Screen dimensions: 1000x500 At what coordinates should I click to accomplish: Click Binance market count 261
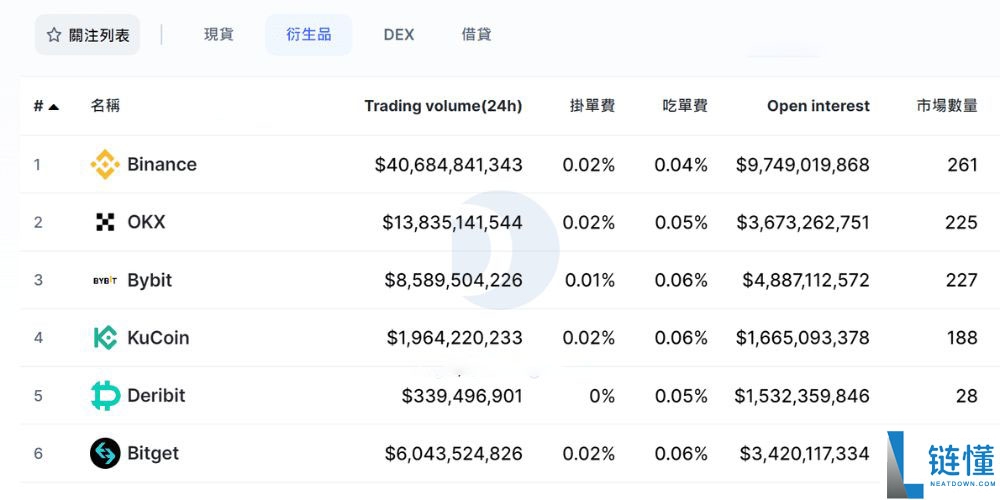point(962,165)
